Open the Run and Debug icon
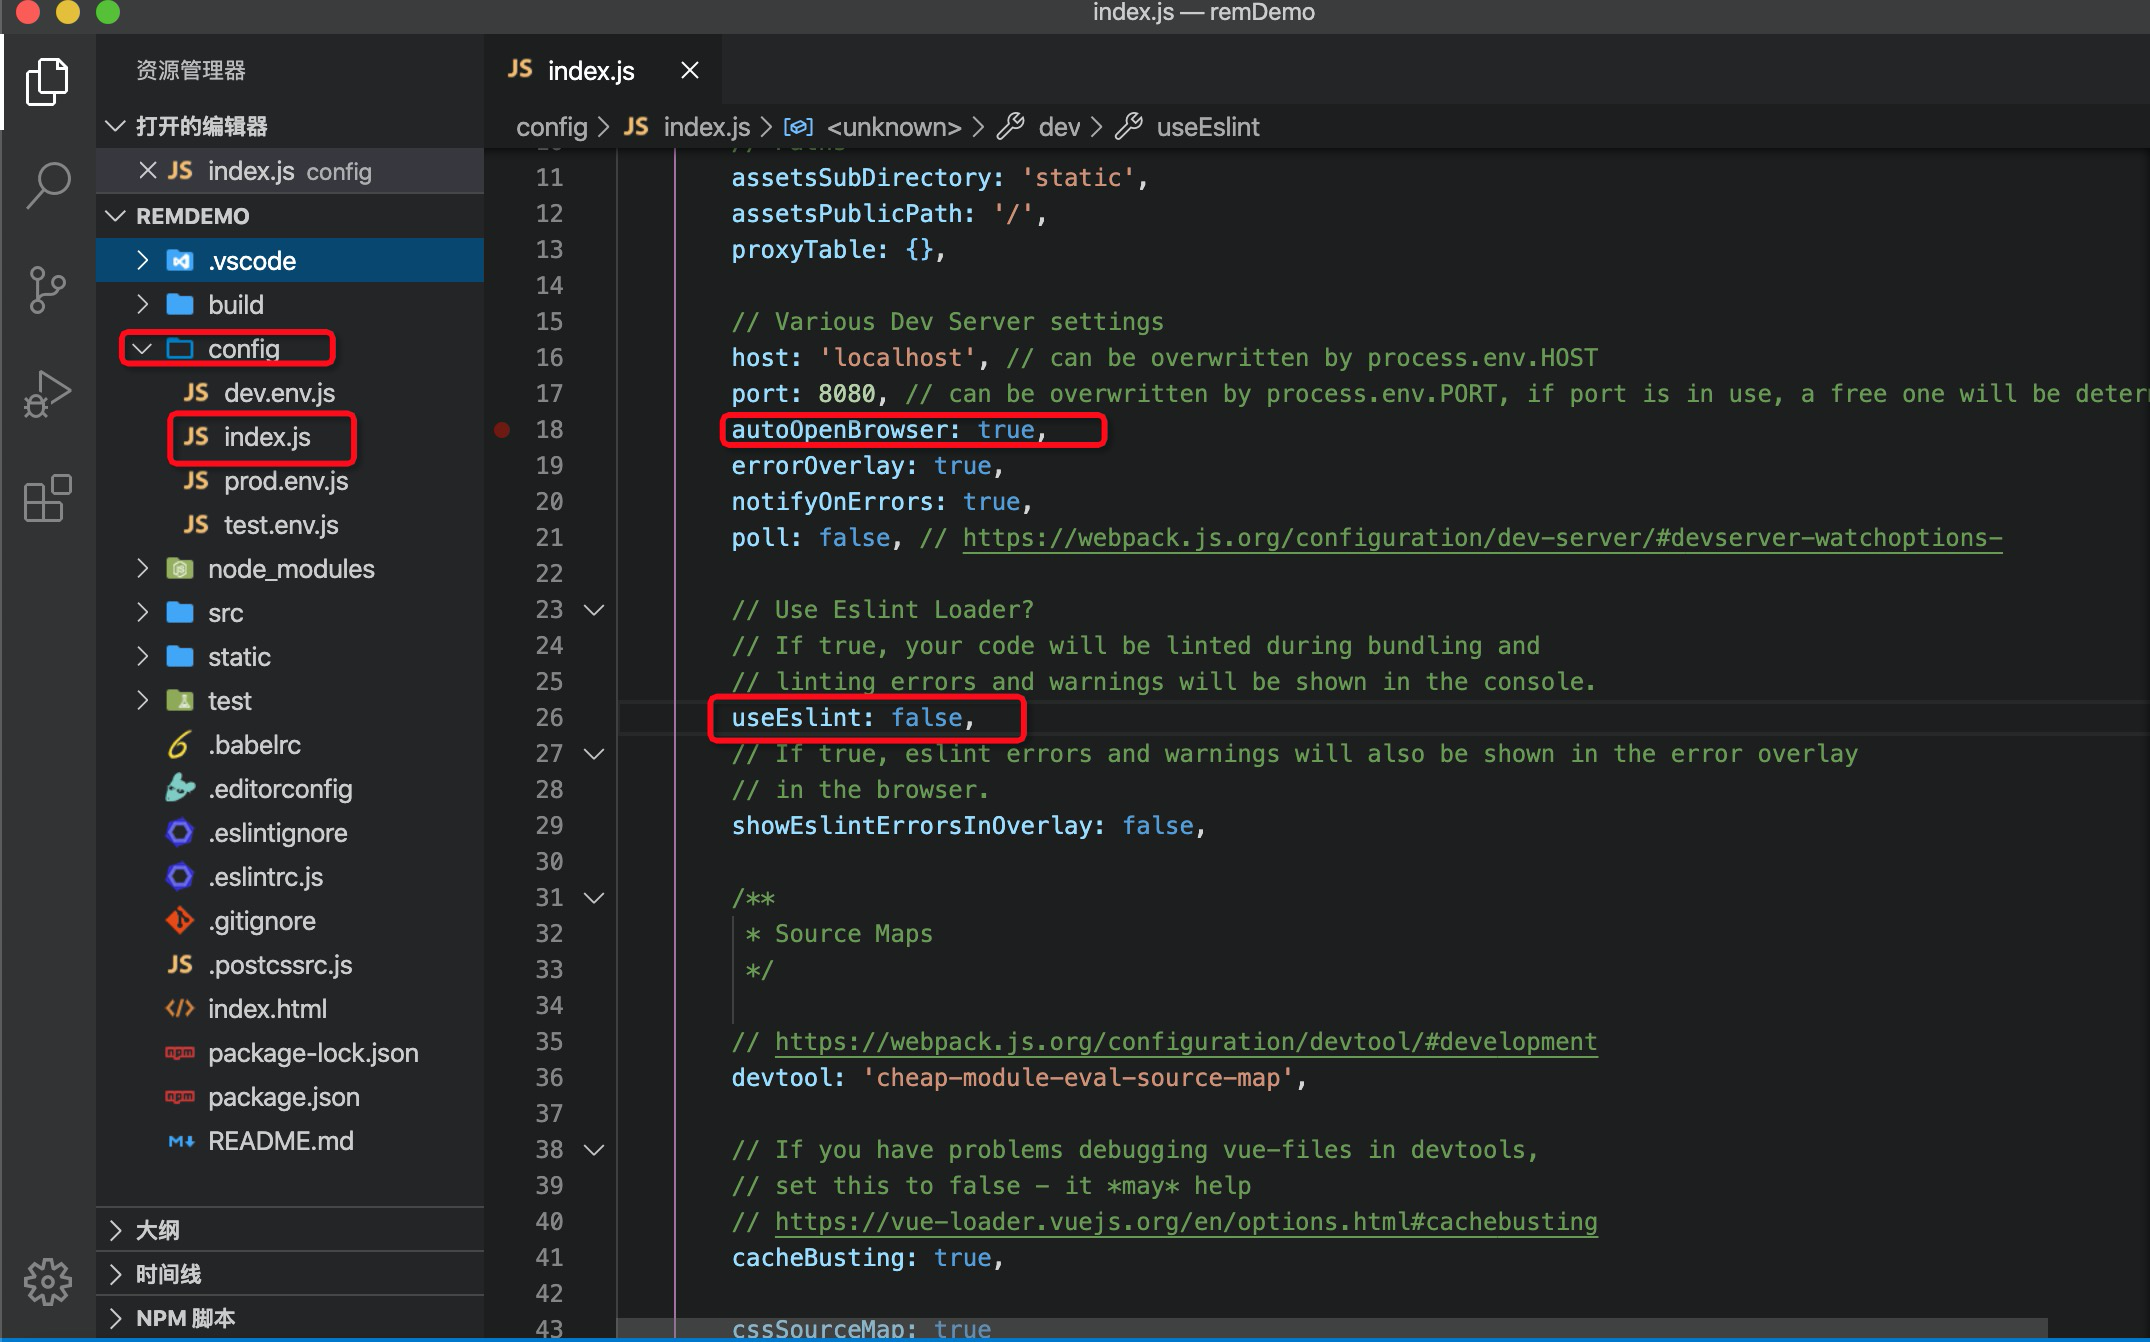The height and width of the screenshot is (1342, 2150). click(x=47, y=394)
